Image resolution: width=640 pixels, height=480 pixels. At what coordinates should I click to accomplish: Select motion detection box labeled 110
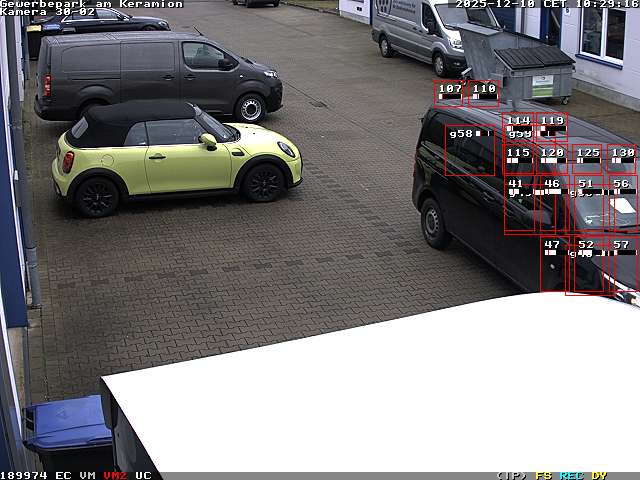pos(484,93)
